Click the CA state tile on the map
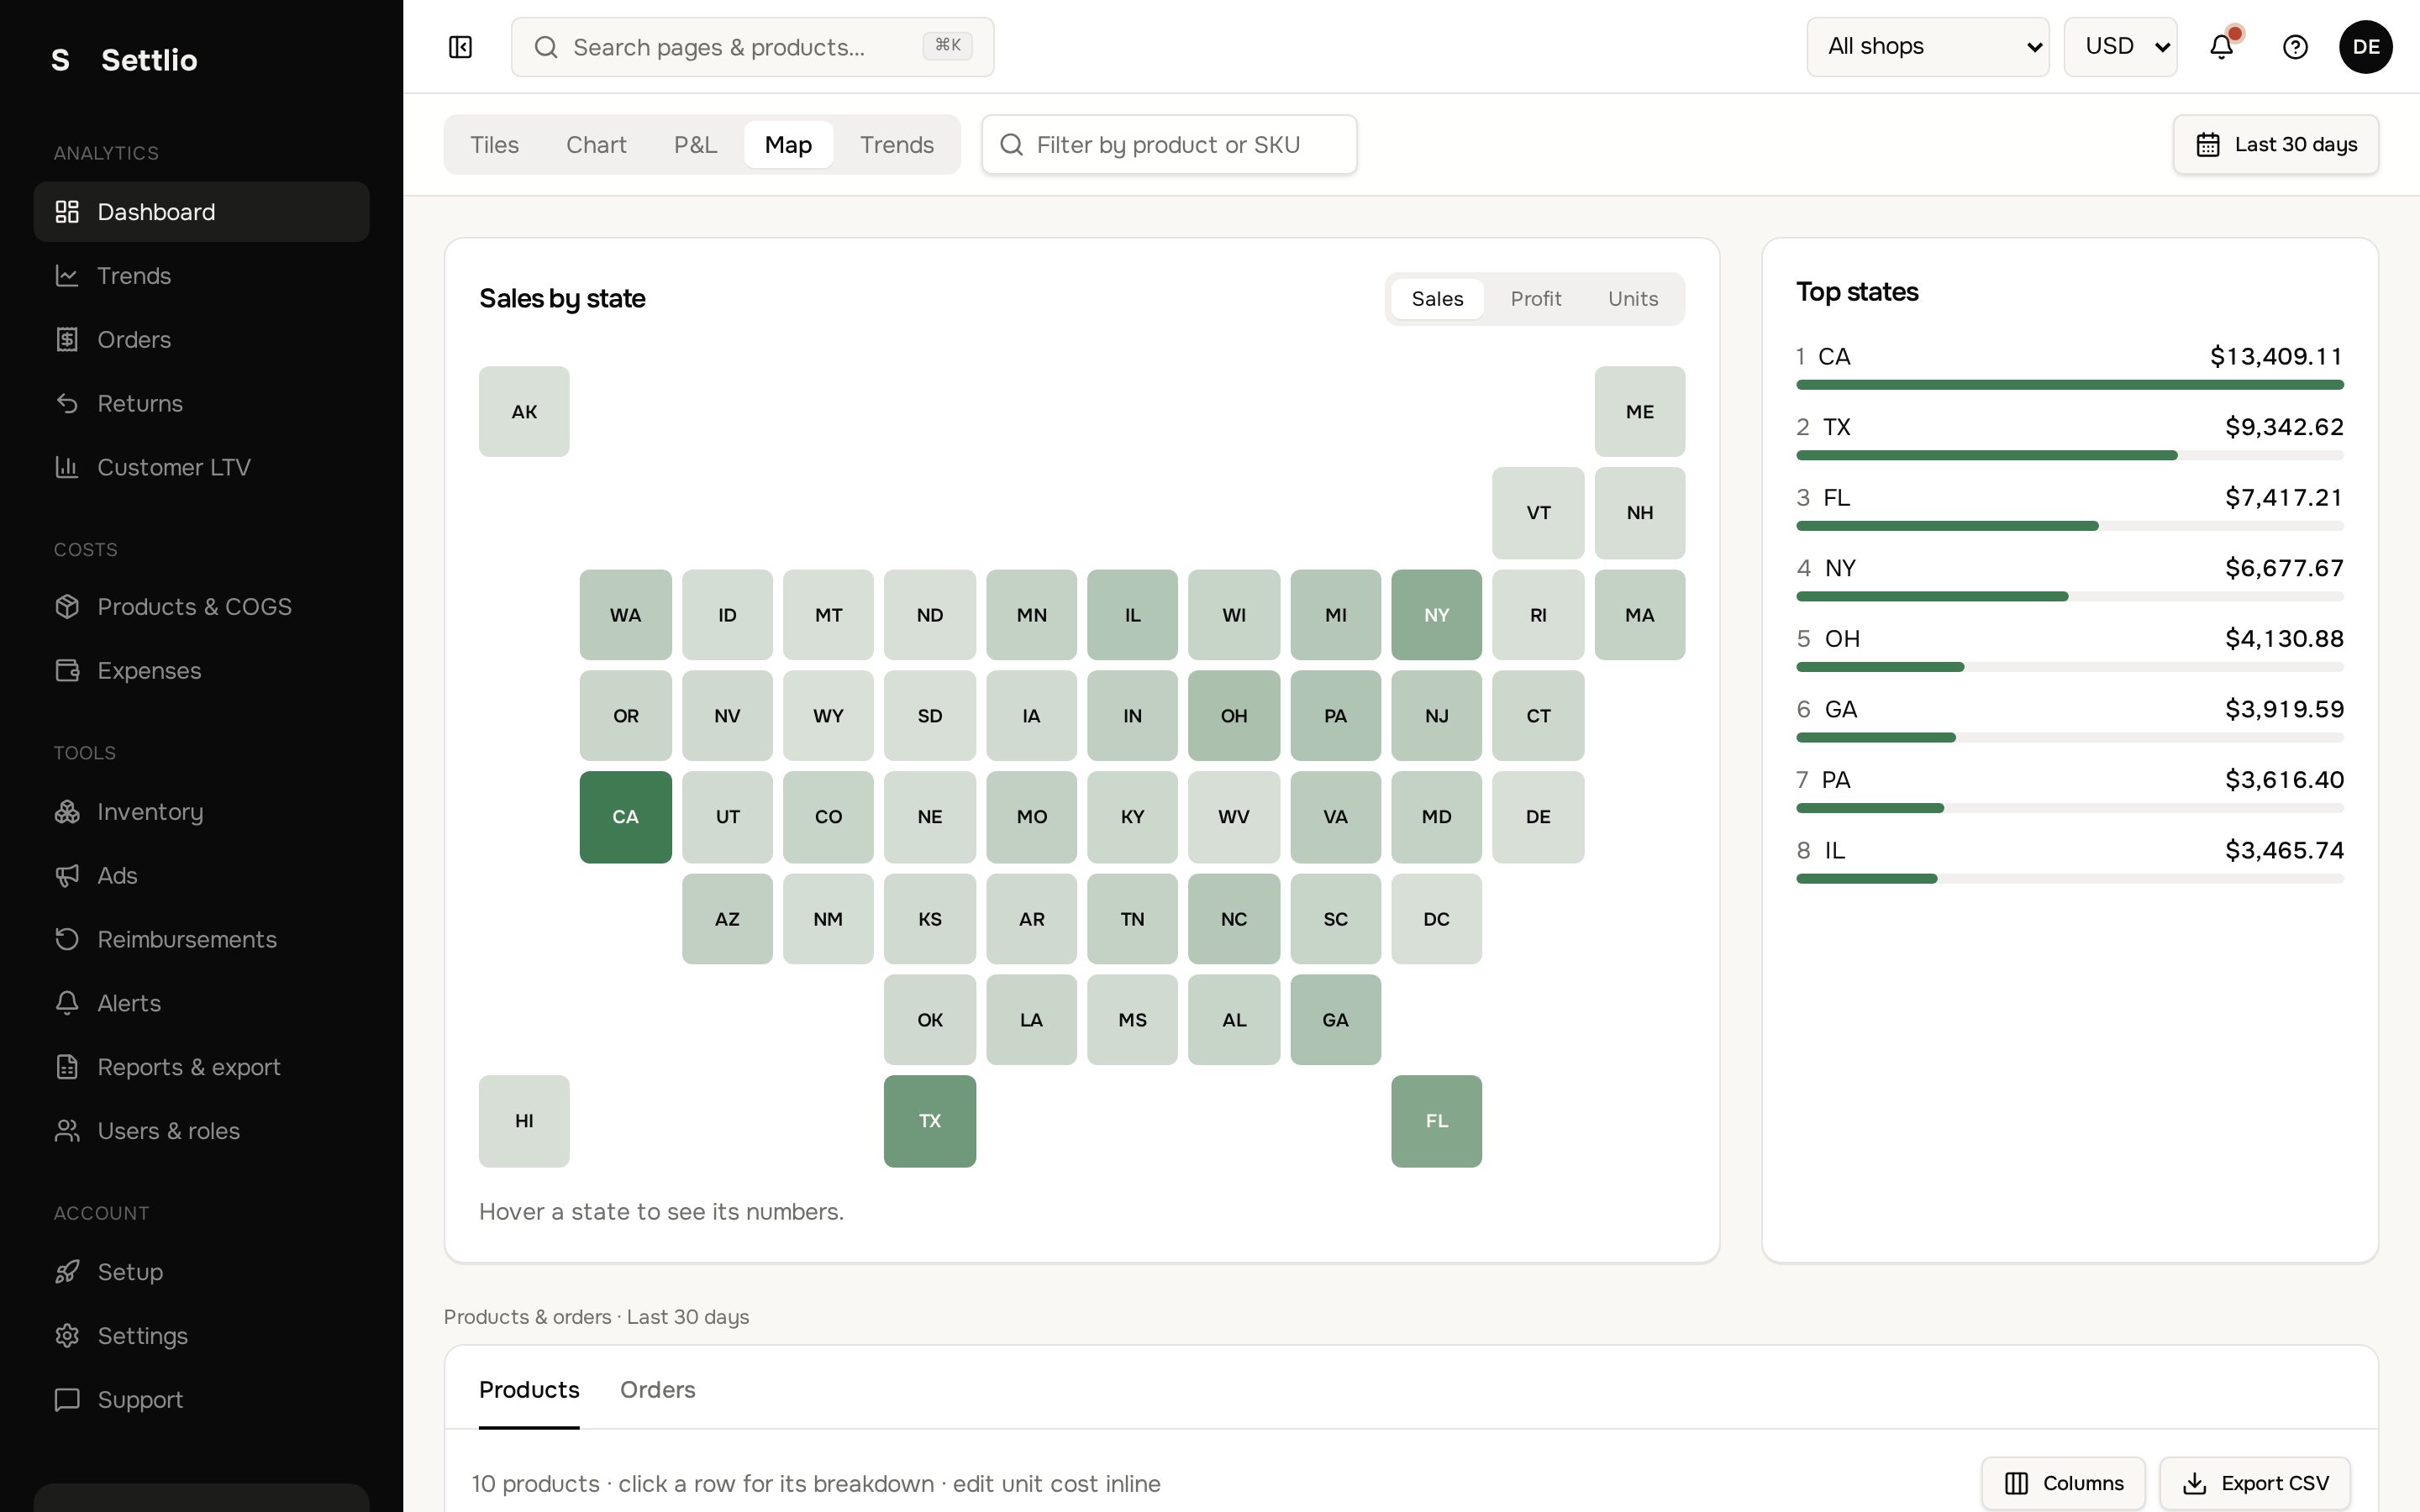The height and width of the screenshot is (1512, 2420). (x=625, y=817)
